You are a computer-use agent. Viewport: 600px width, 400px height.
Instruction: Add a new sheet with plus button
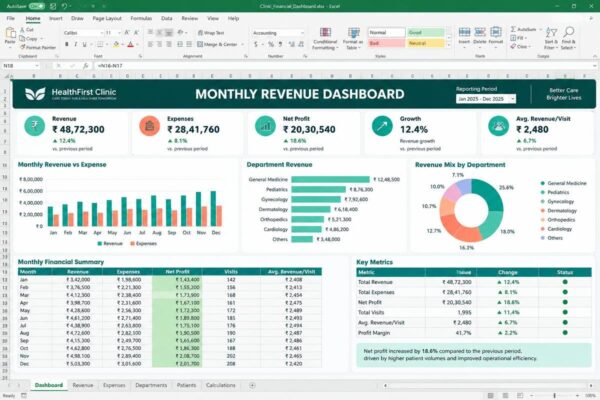tap(252, 385)
